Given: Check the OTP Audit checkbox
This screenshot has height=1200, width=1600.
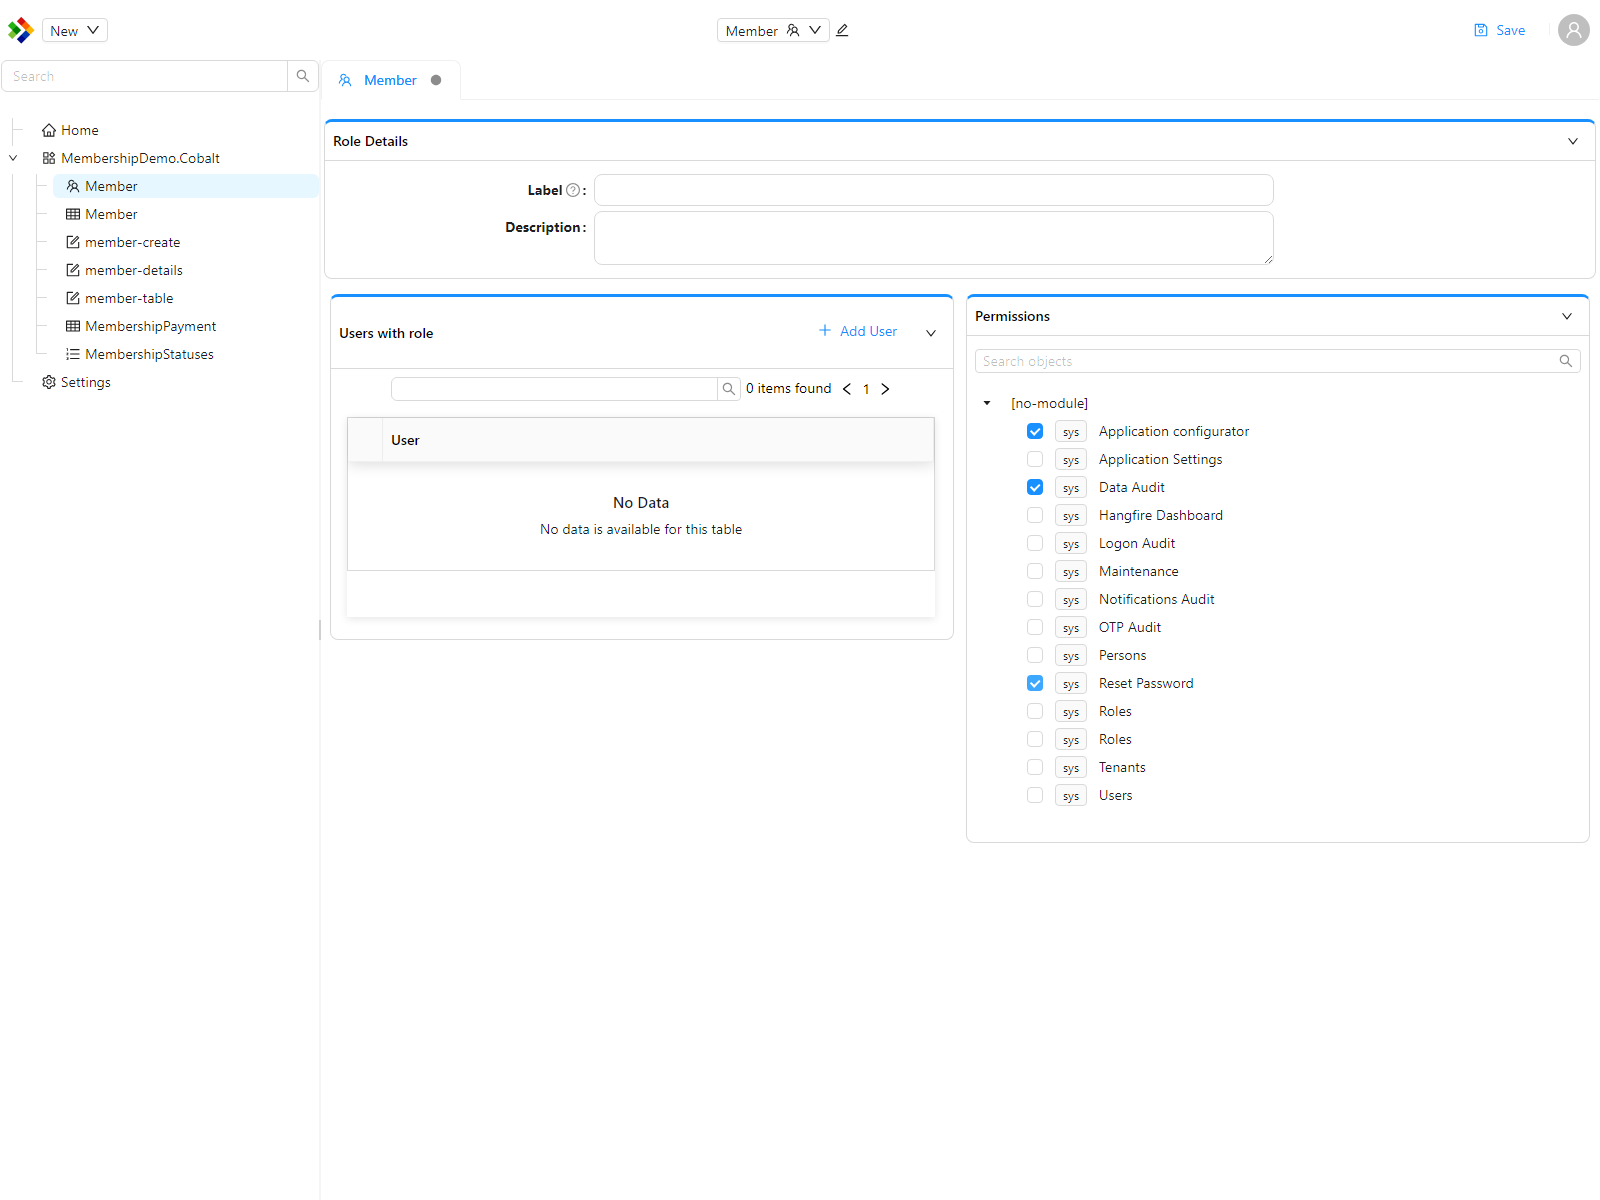Looking at the screenshot, I should [1035, 627].
